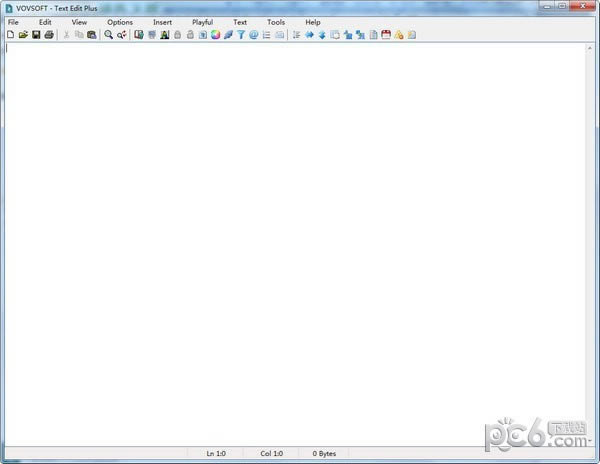Open the File menu
Screen dimensions: 600x464
[13, 22]
